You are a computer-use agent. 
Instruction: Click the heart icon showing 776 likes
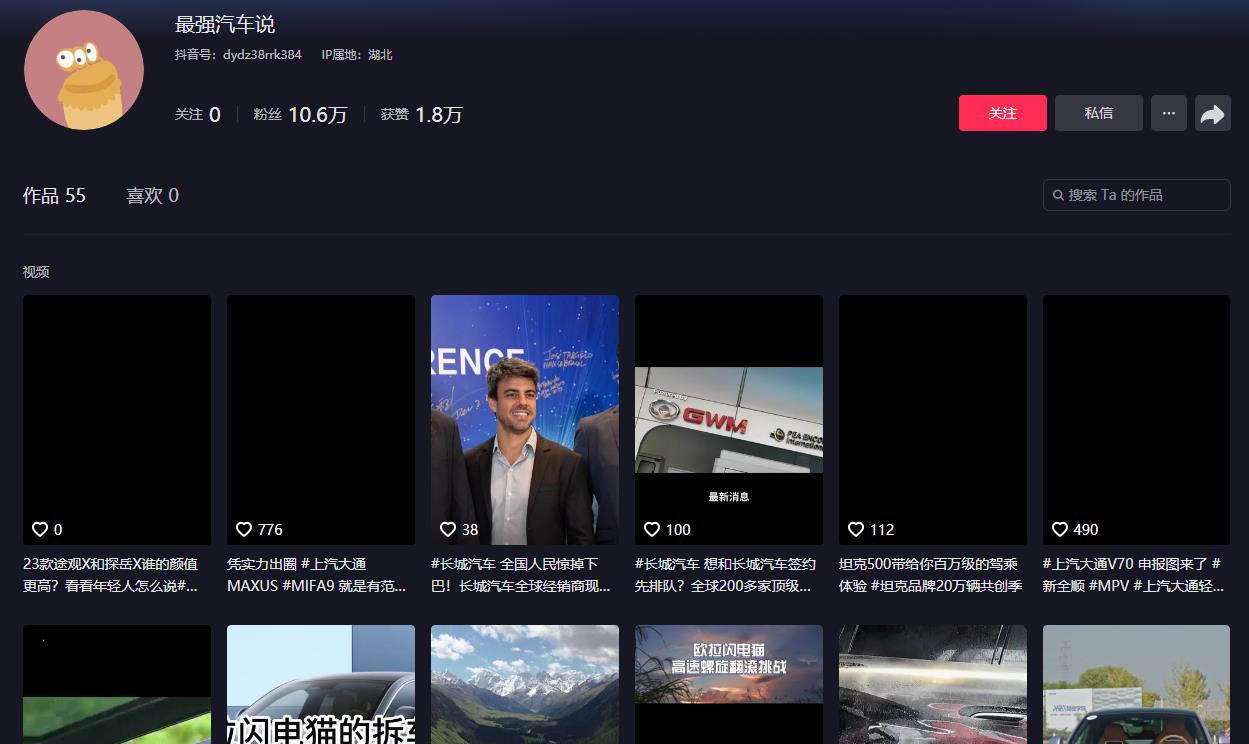tap(244, 529)
